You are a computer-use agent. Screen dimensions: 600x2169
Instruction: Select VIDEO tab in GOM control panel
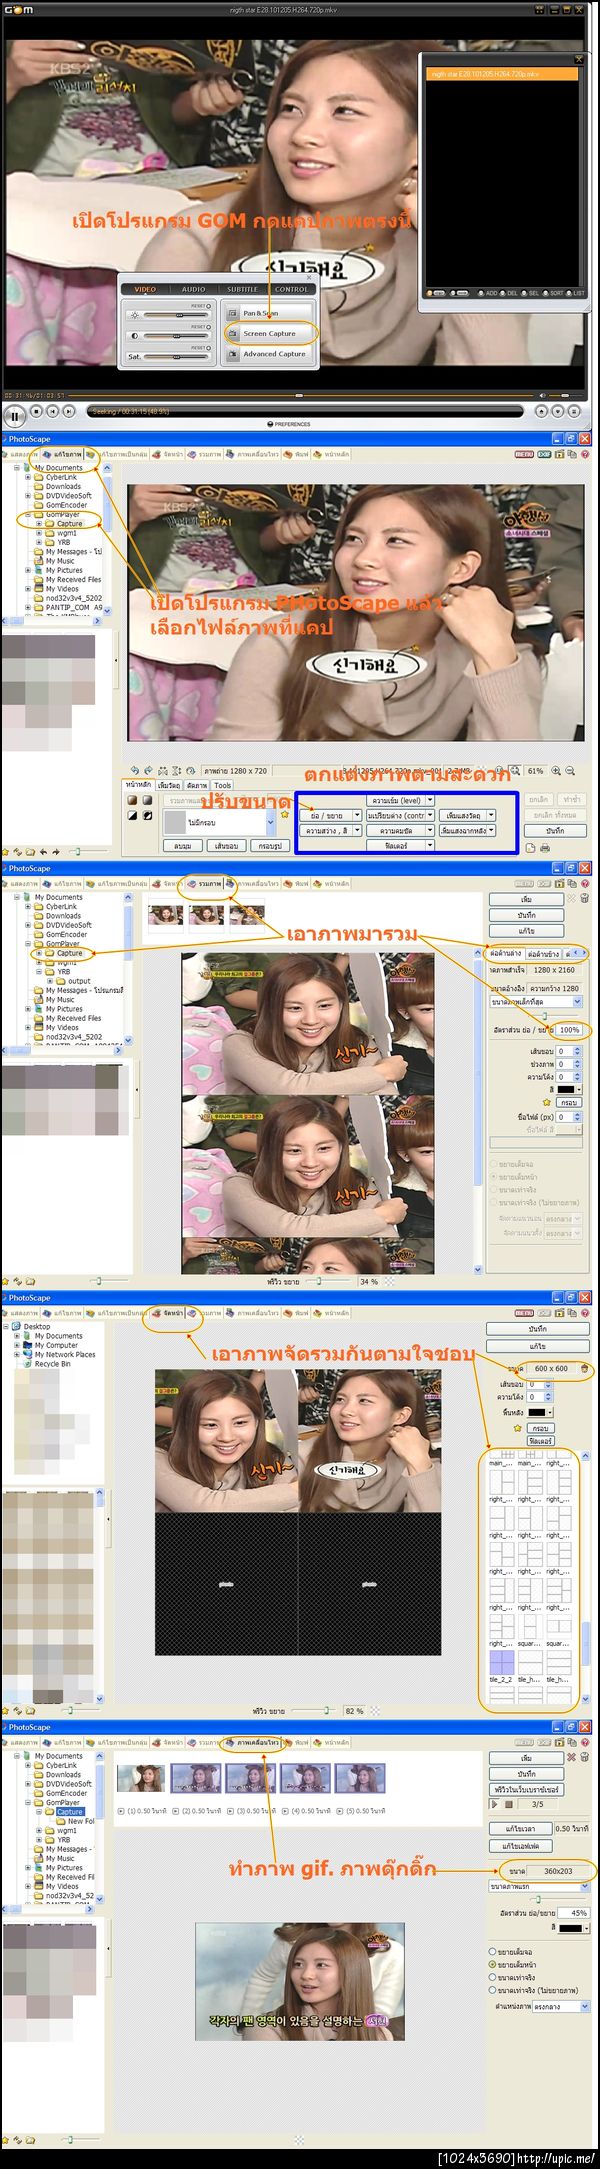coord(145,289)
